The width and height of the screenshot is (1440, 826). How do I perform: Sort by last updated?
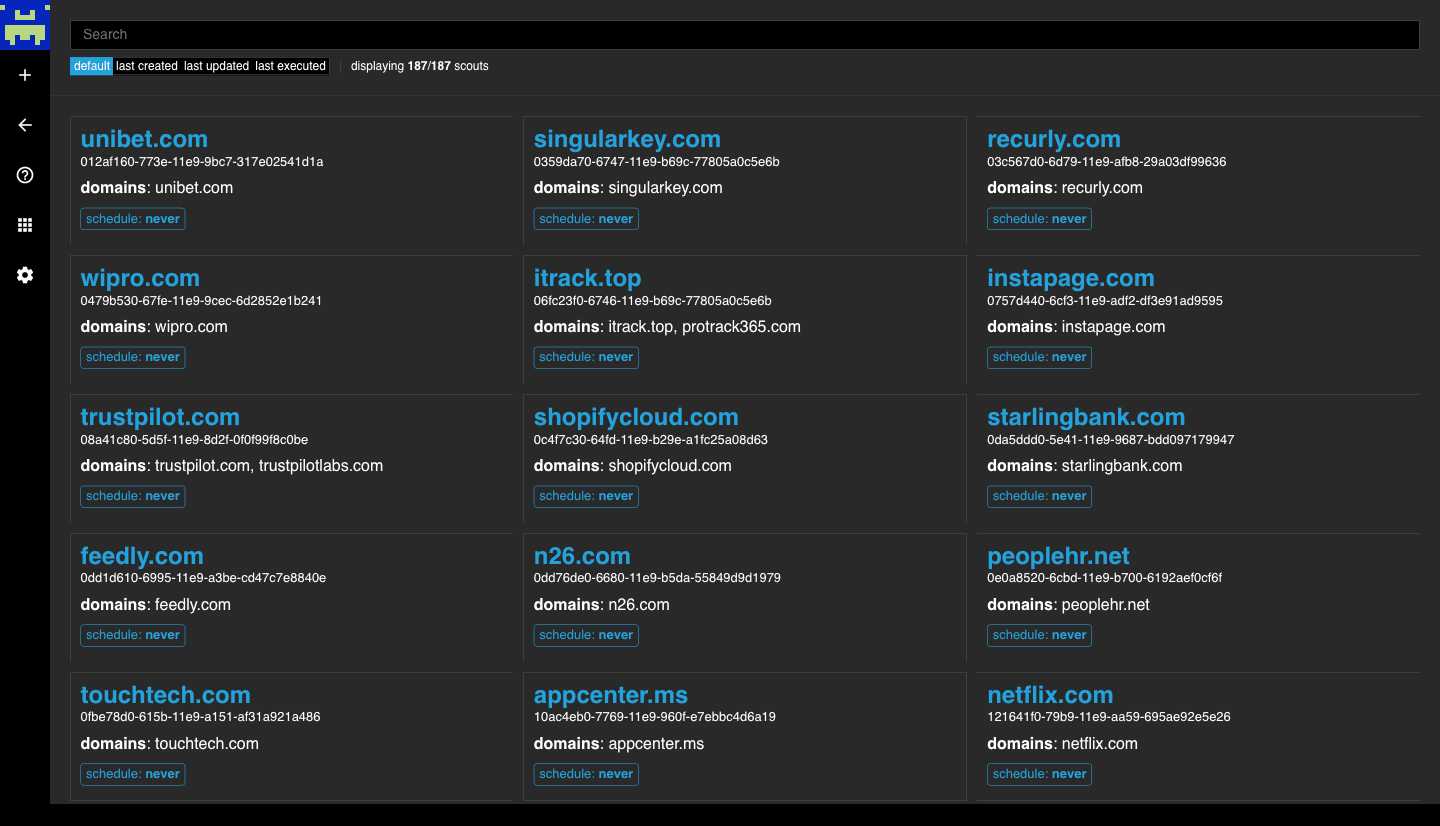pyautogui.click(x=216, y=66)
